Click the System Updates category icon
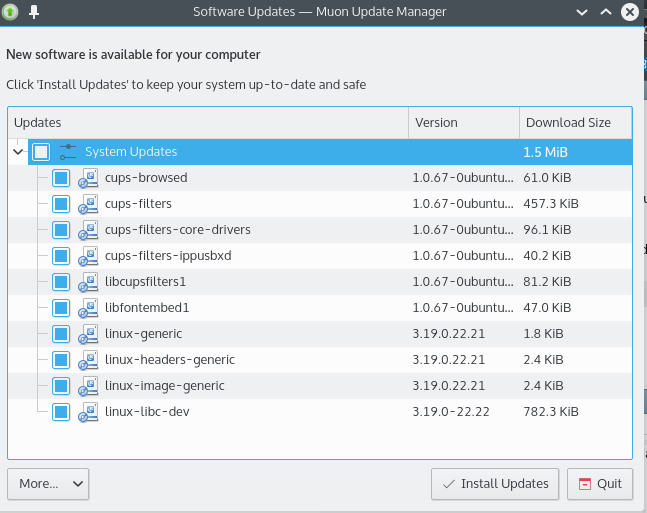The image size is (647, 513). (68, 152)
